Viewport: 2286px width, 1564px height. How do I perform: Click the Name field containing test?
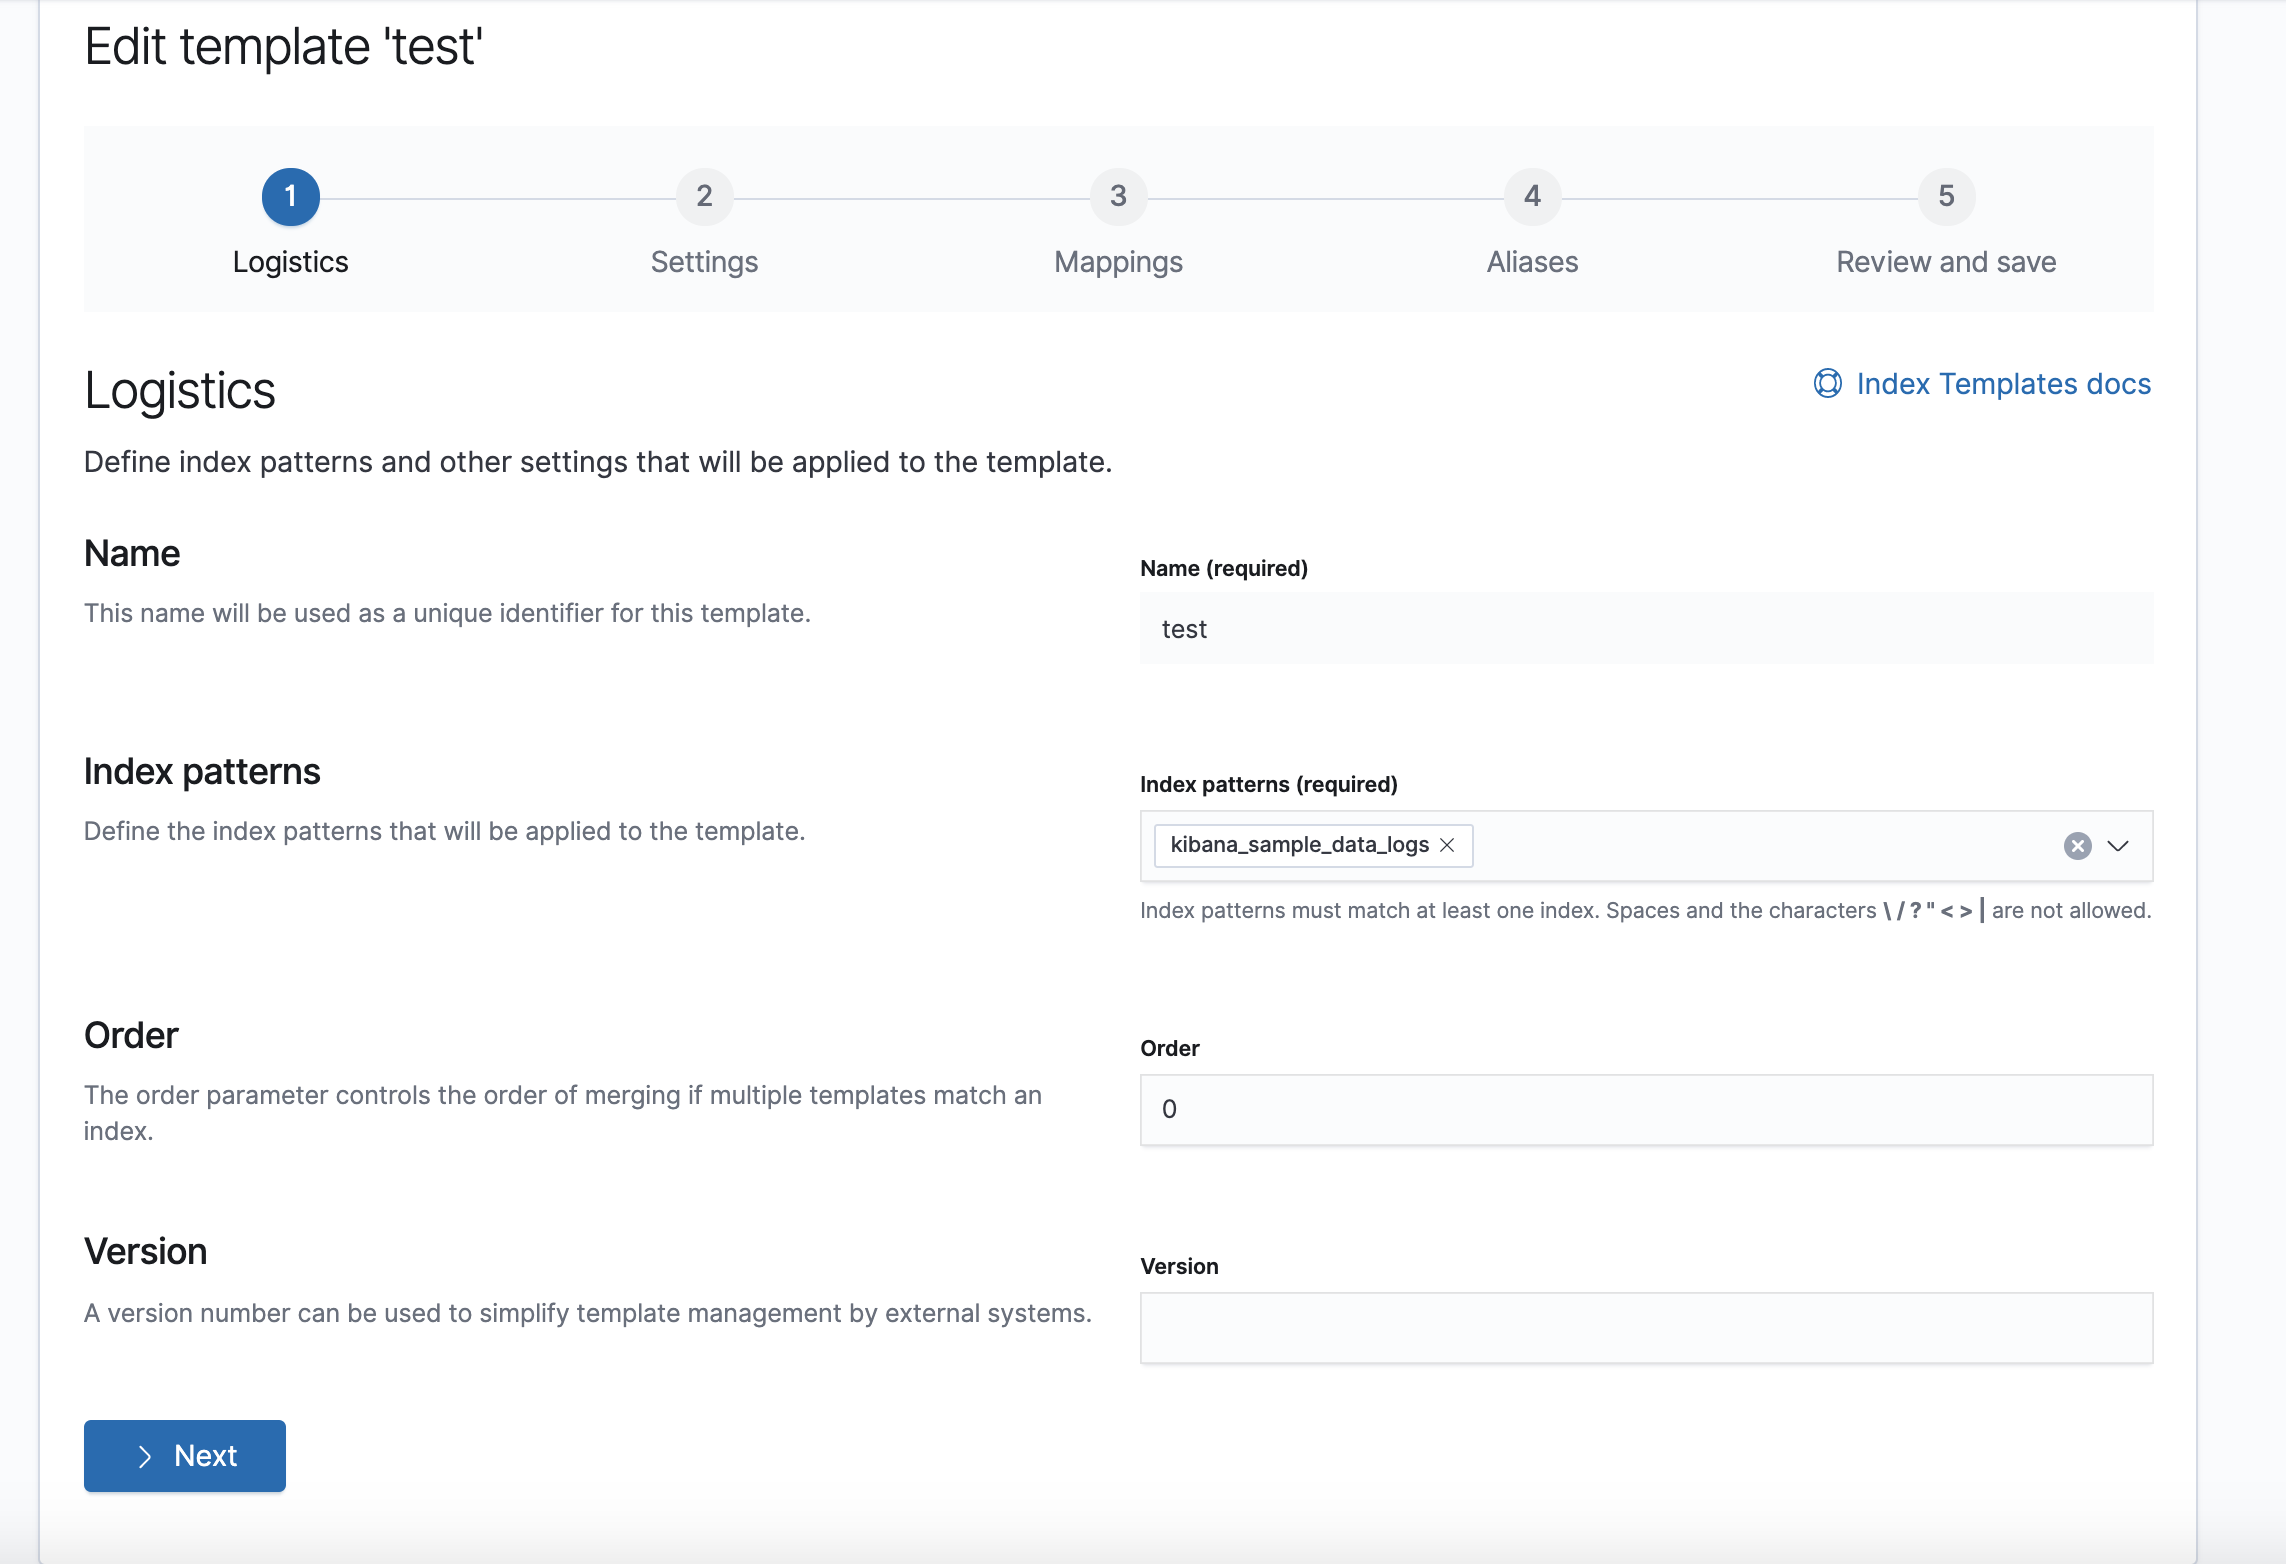click(x=1646, y=629)
